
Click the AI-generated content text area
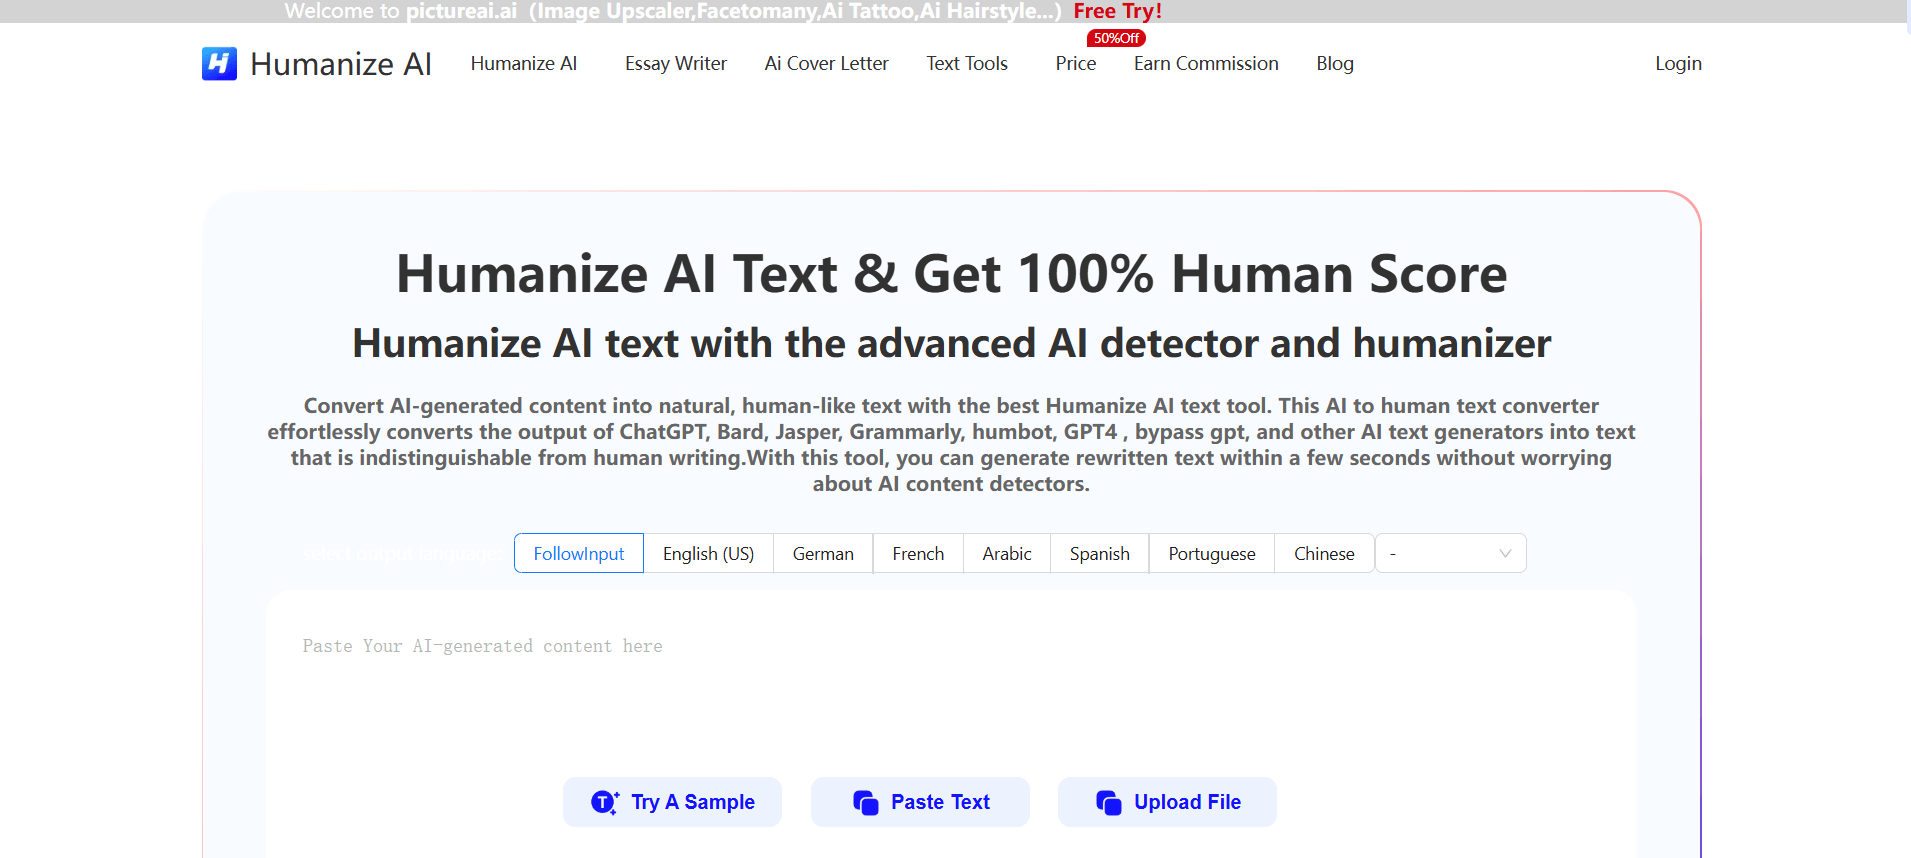click(951, 690)
